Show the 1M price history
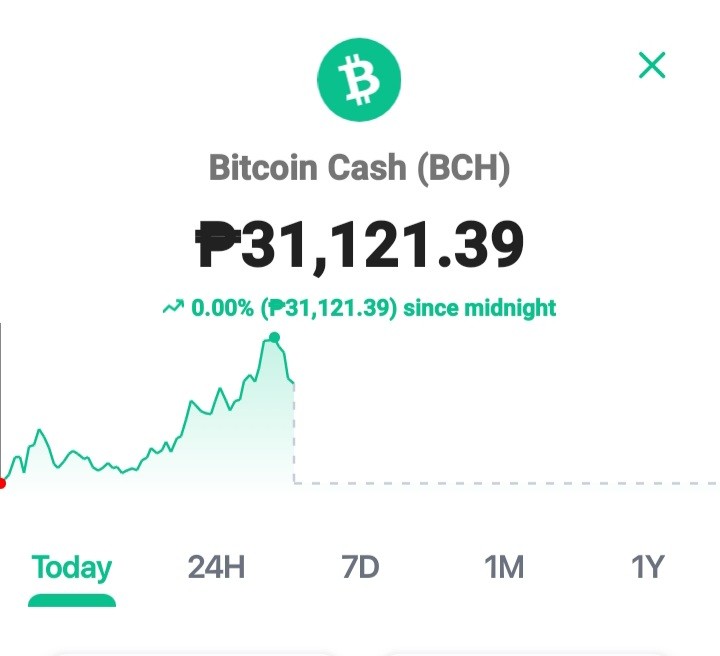 504,567
